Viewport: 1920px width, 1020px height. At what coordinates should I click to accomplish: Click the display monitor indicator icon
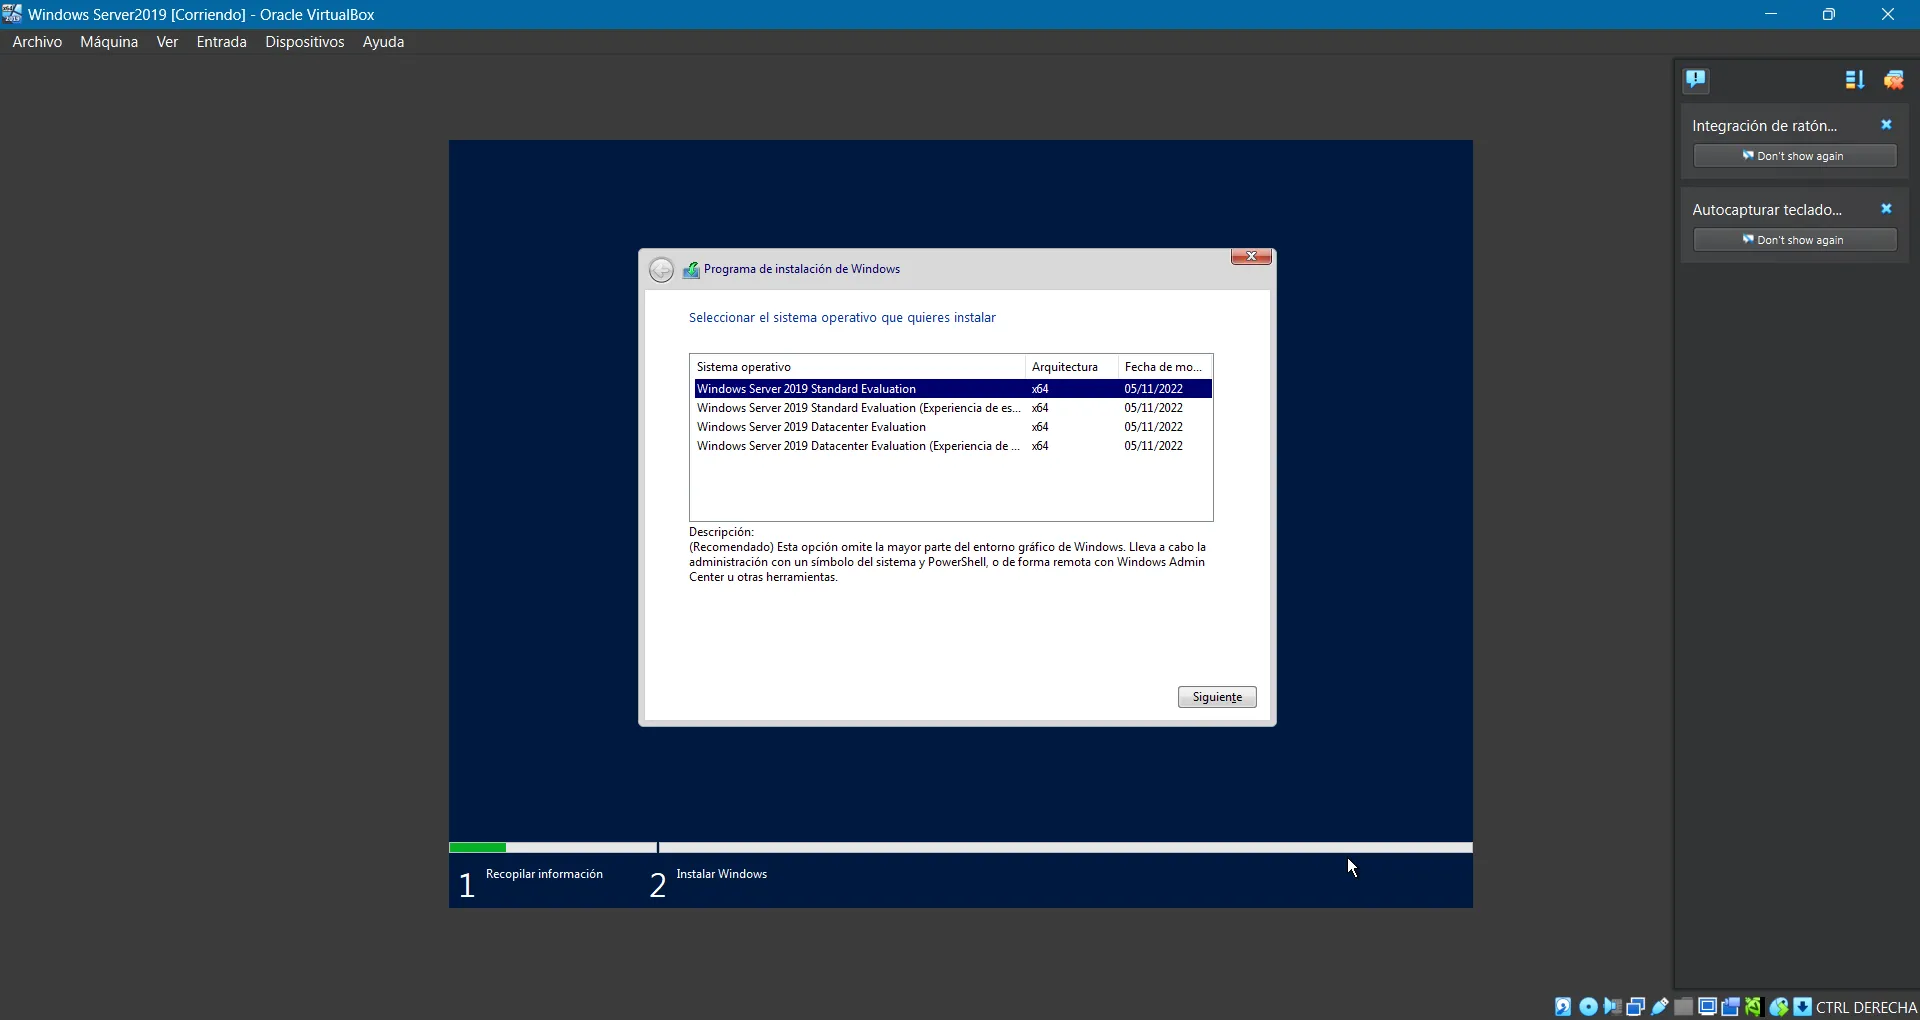(1708, 1007)
